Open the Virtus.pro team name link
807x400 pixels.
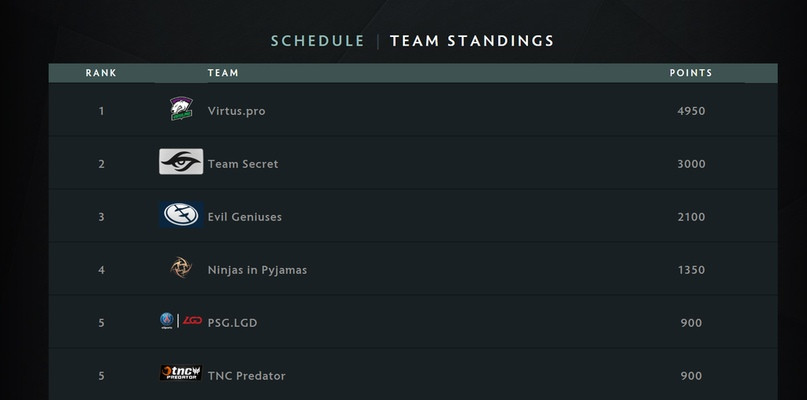[237, 111]
